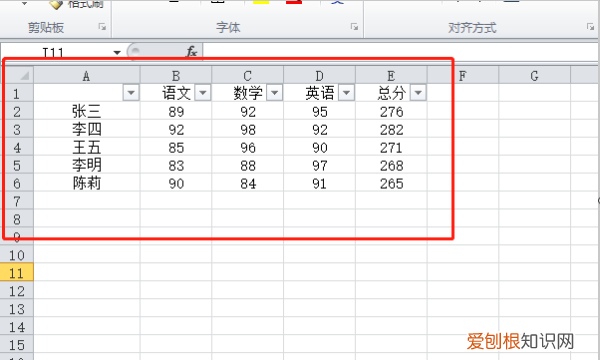The image size is (600, 360).
Task: Select 王五's 英语 score 90
Action: (x=320, y=147)
